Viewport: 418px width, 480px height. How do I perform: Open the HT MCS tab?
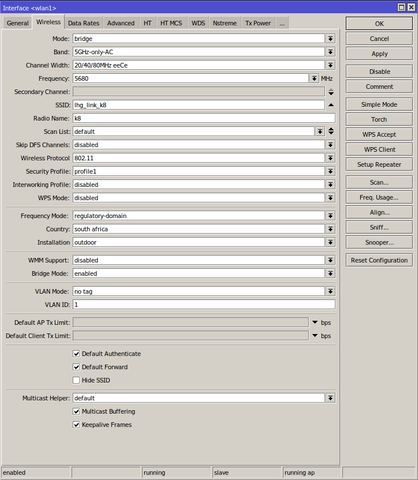(x=171, y=23)
